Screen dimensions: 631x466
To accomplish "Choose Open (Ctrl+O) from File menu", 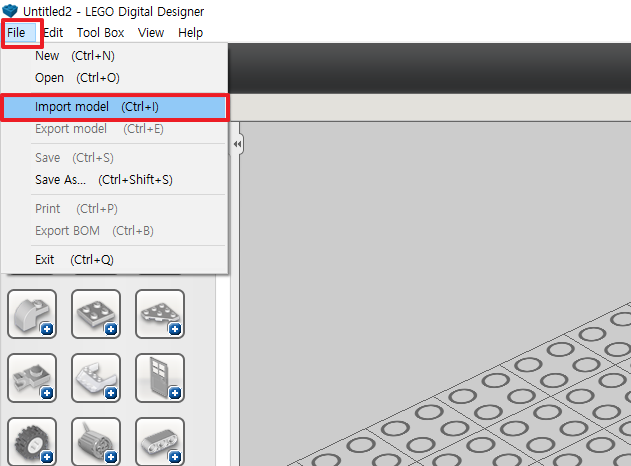I will tap(114, 78).
